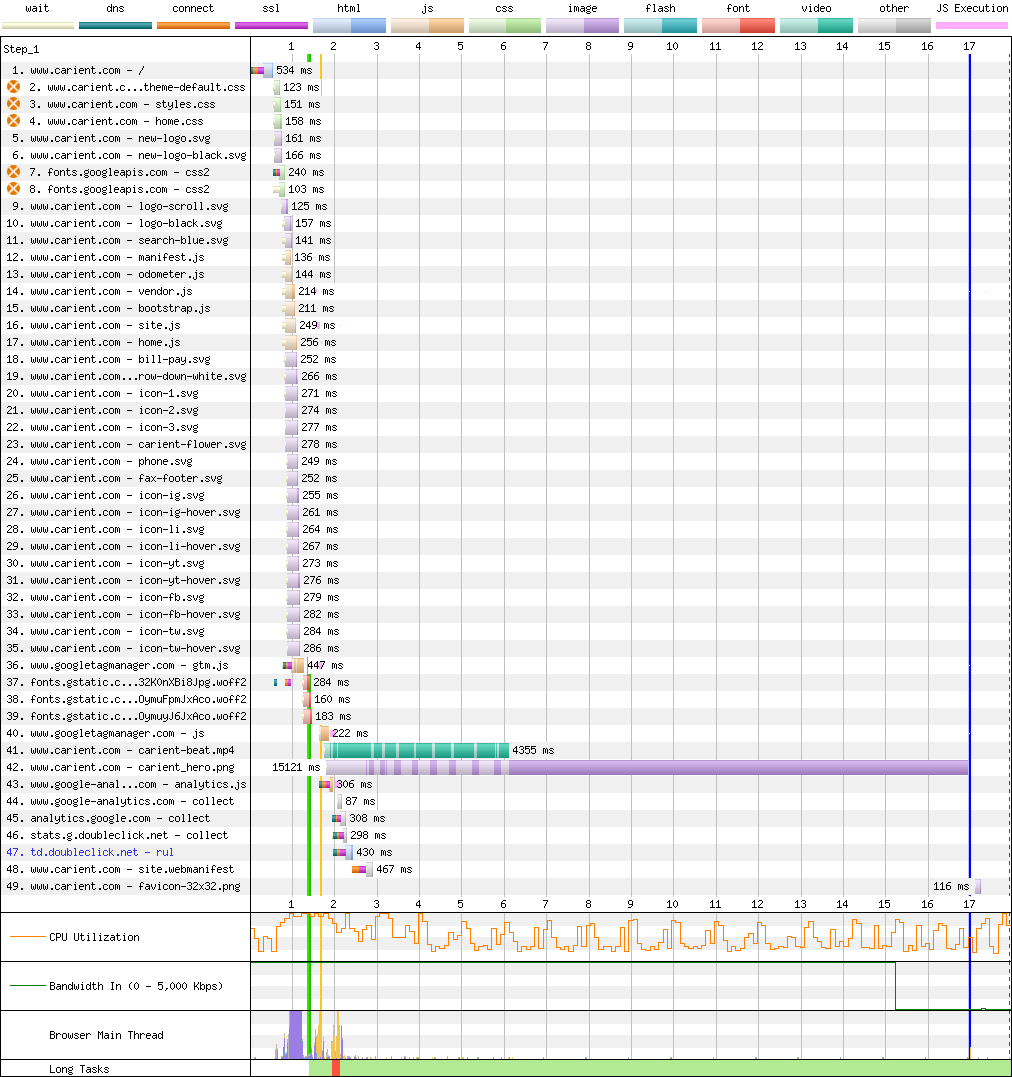Click the red block in Long Tasks strip
The width and height of the screenshot is (1012, 1077).
[336, 1068]
